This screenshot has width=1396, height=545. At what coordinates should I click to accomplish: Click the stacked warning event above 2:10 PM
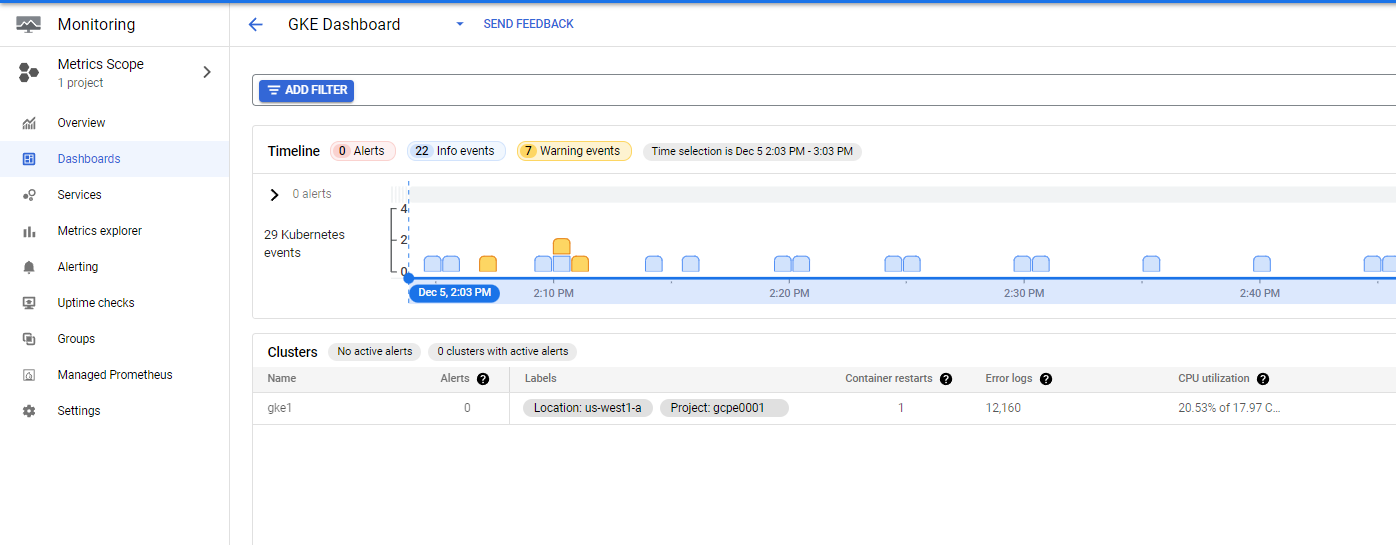point(561,246)
